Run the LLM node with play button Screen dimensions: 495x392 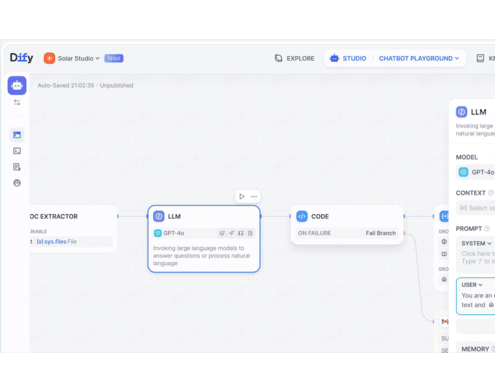242,196
